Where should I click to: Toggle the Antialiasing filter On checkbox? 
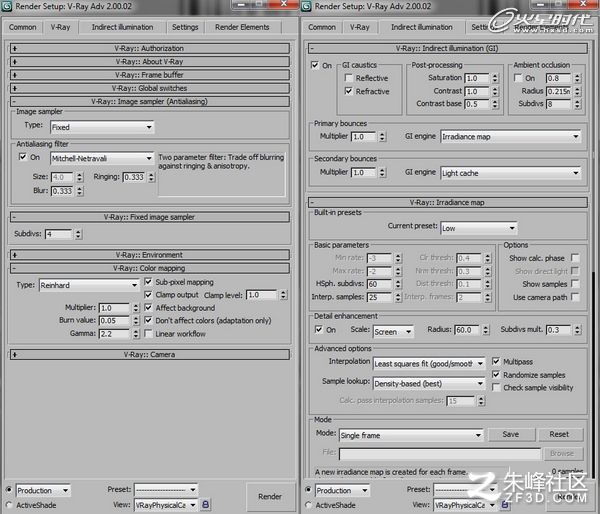pos(23,157)
